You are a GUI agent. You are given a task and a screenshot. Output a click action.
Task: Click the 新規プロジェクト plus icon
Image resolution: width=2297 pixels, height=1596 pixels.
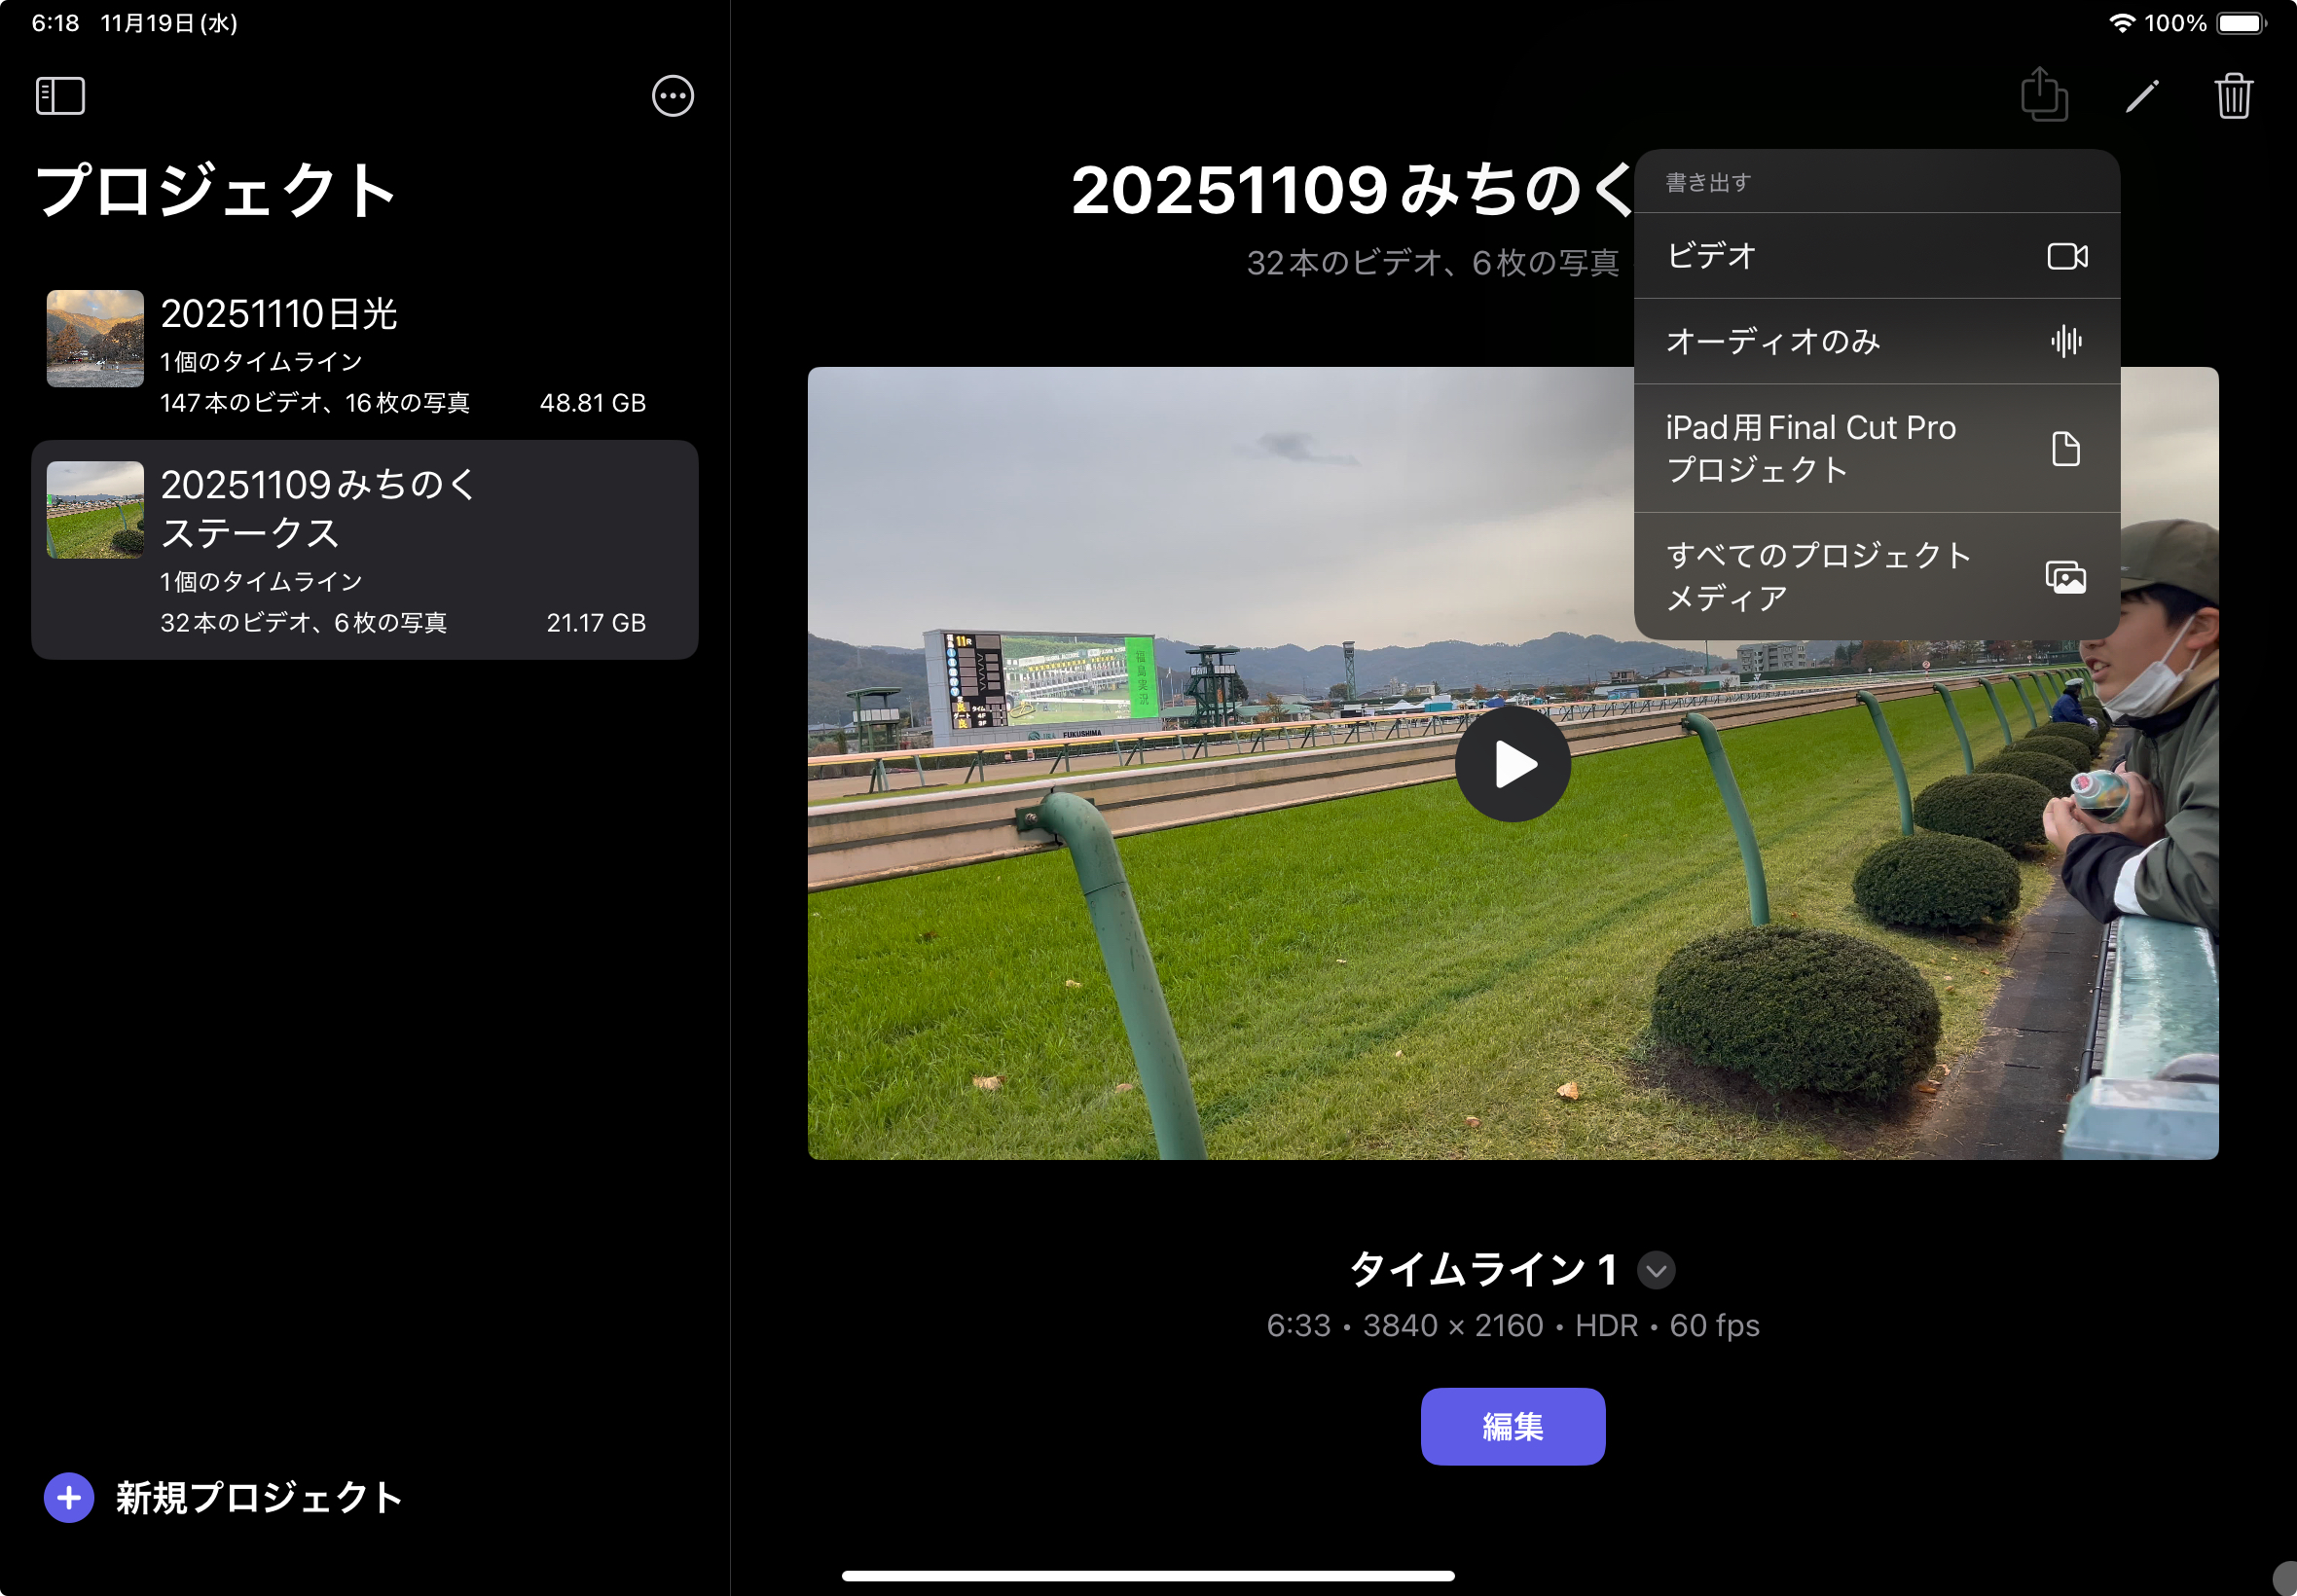[69, 1497]
